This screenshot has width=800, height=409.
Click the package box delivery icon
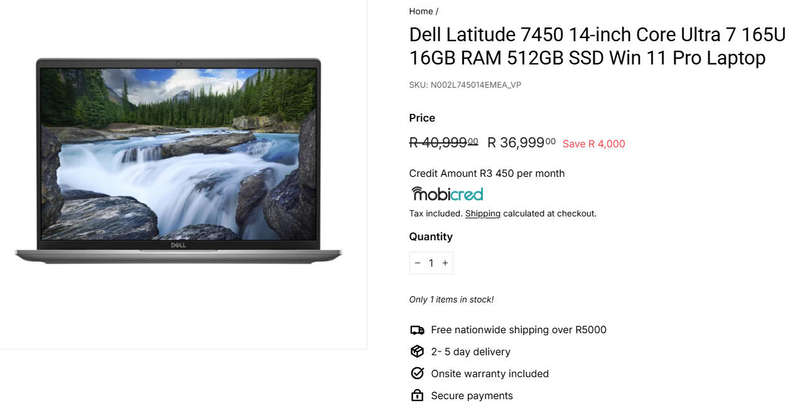[417, 351]
